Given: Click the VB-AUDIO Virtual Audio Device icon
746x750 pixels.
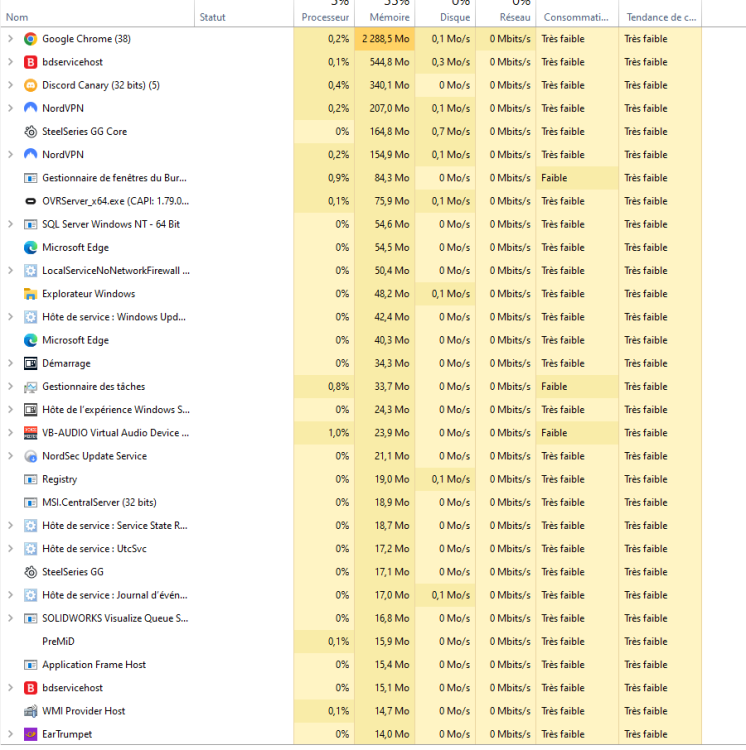Looking at the screenshot, I should coord(30,433).
